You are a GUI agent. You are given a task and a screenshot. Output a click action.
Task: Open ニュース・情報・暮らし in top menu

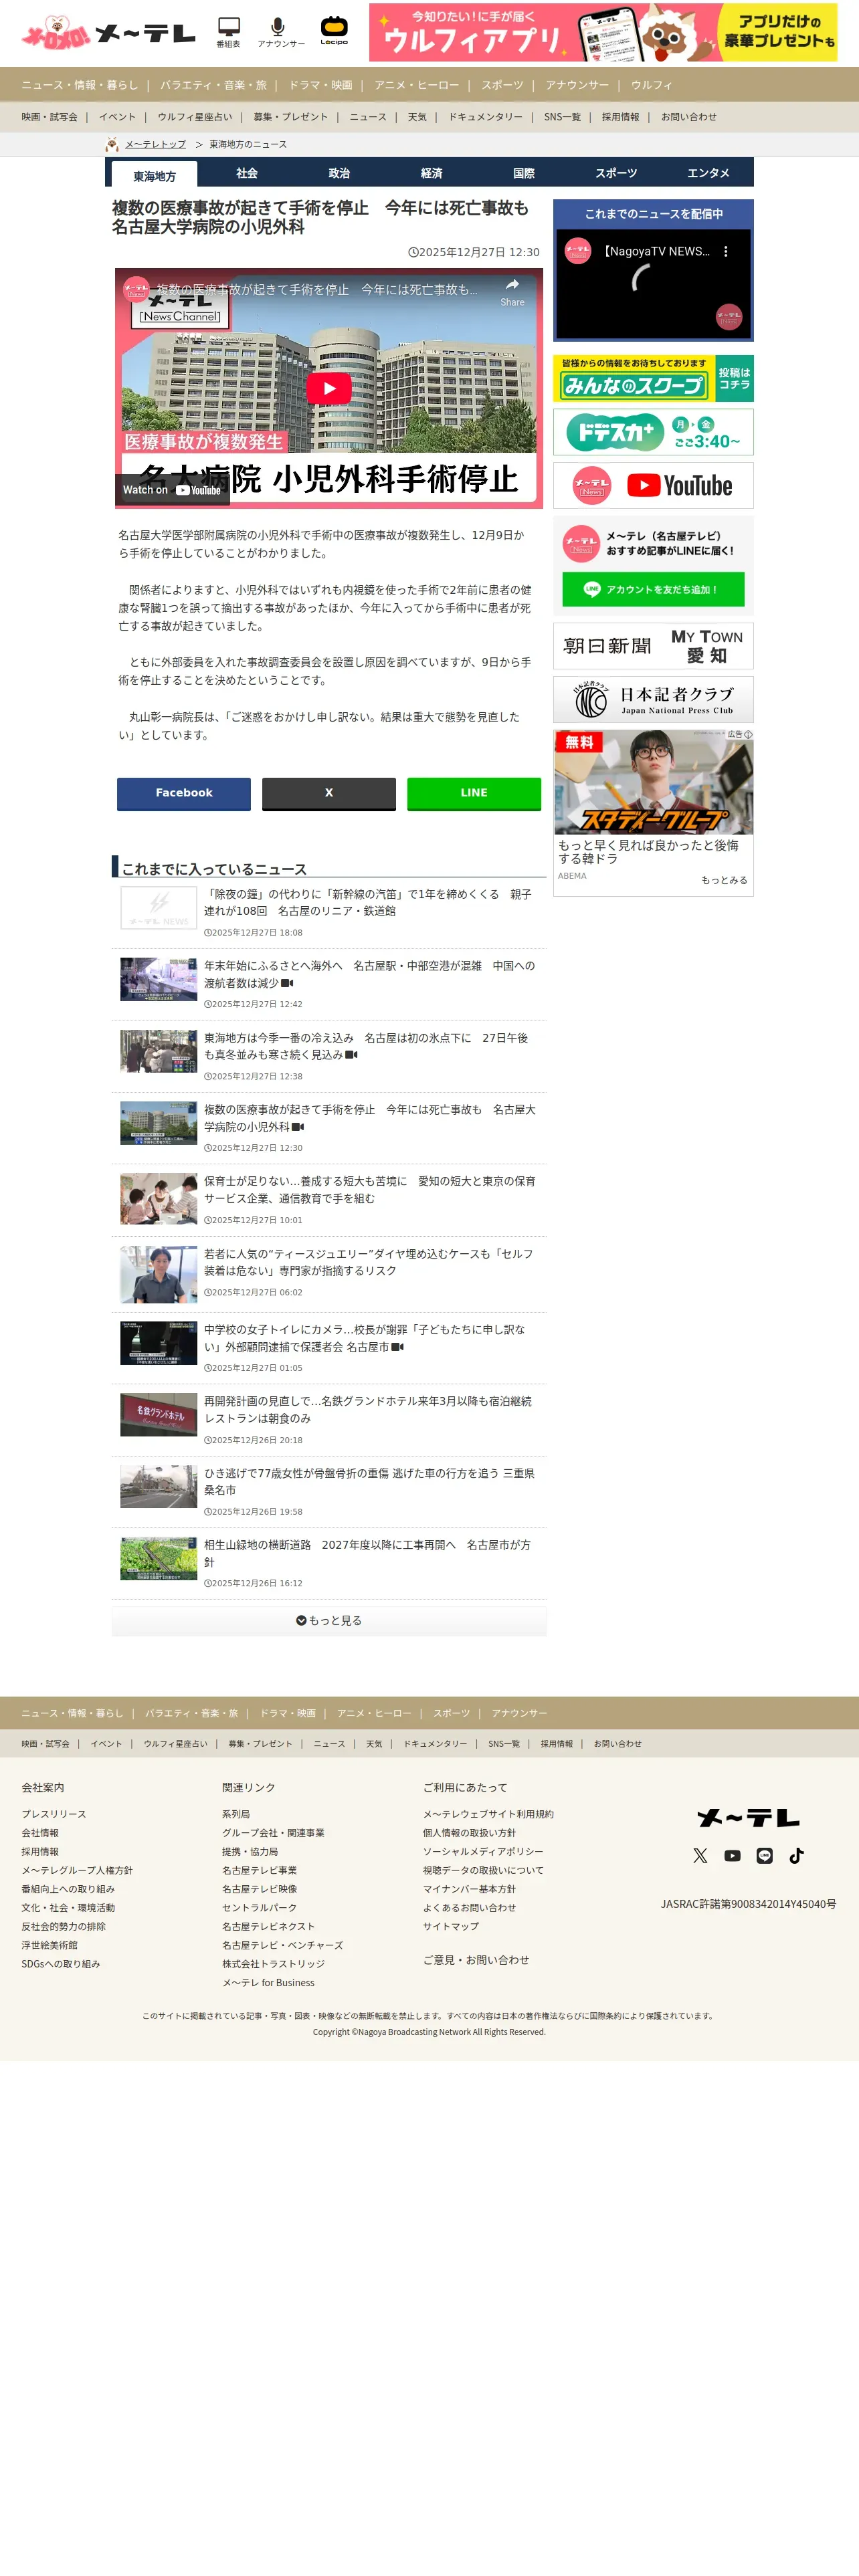click(80, 85)
